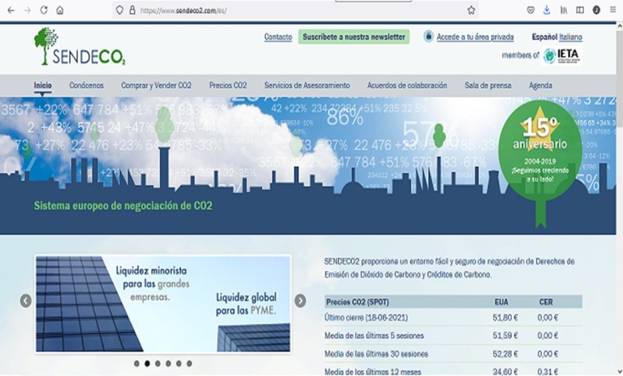This screenshot has width=623, height=376.
Task: Switch language to Italiano
Action: click(571, 37)
